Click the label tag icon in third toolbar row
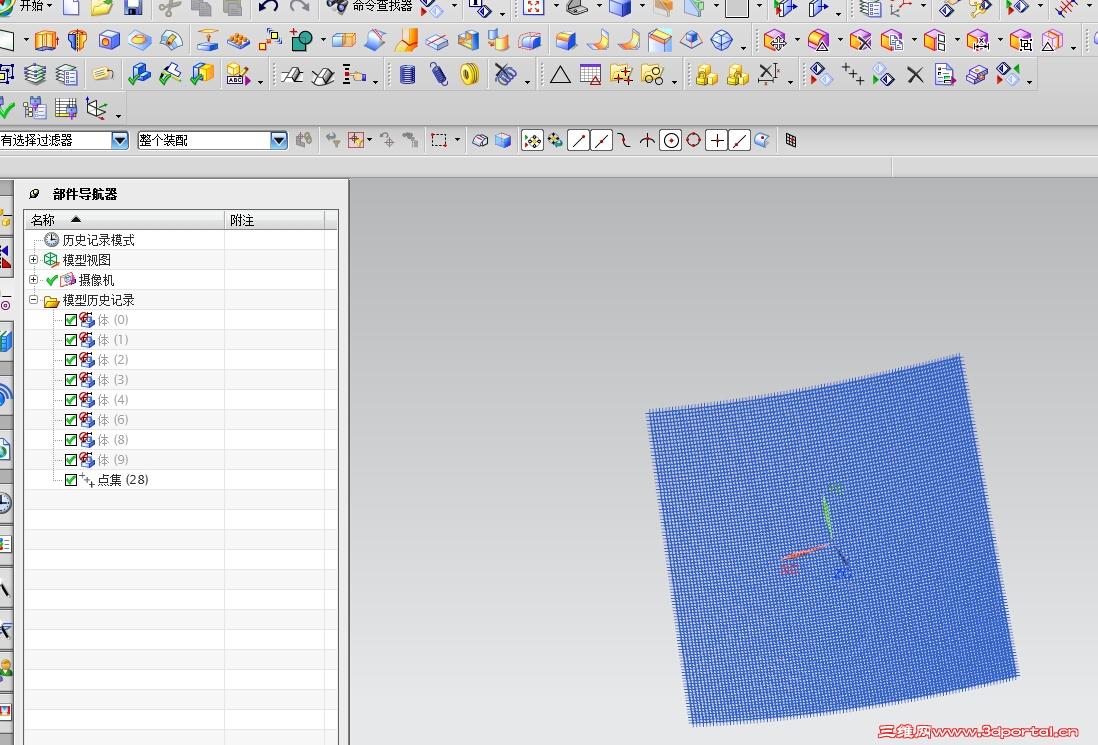The image size is (1098, 745). click(x=102, y=74)
